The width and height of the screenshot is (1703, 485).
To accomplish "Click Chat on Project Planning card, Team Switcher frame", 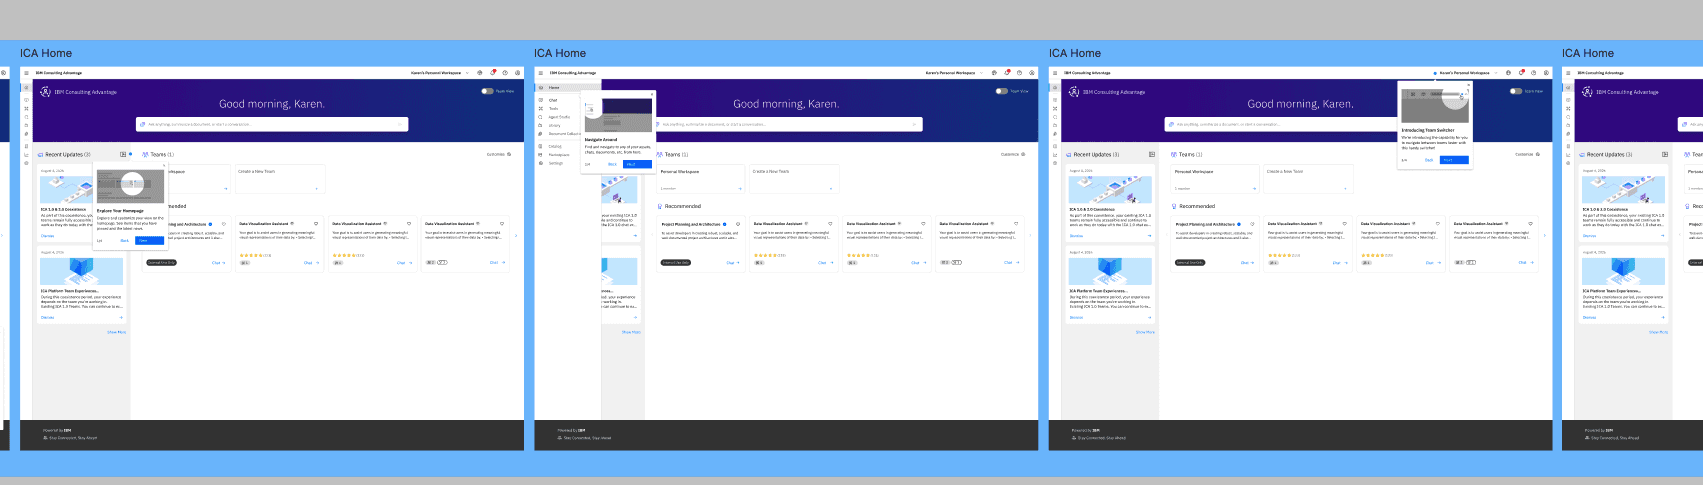I will click(1248, 263).
